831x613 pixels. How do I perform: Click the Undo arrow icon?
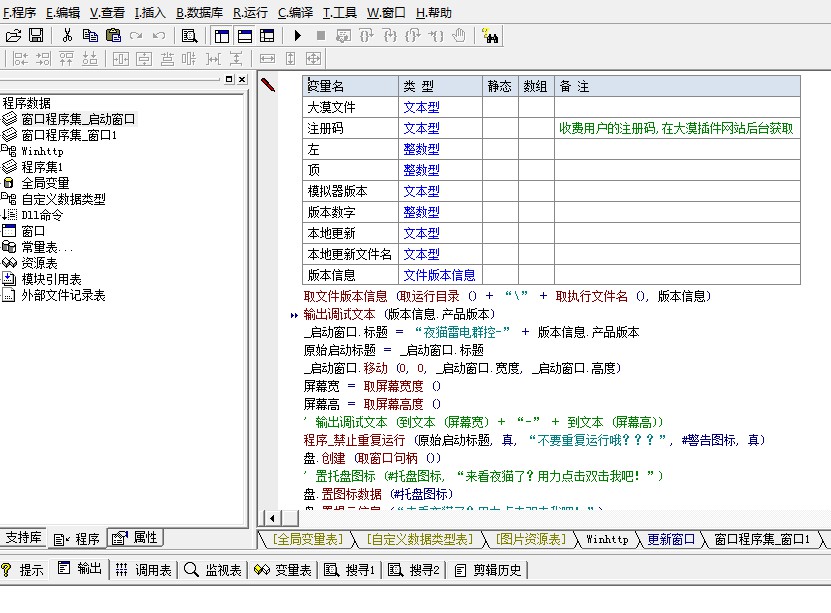[159, 35]
